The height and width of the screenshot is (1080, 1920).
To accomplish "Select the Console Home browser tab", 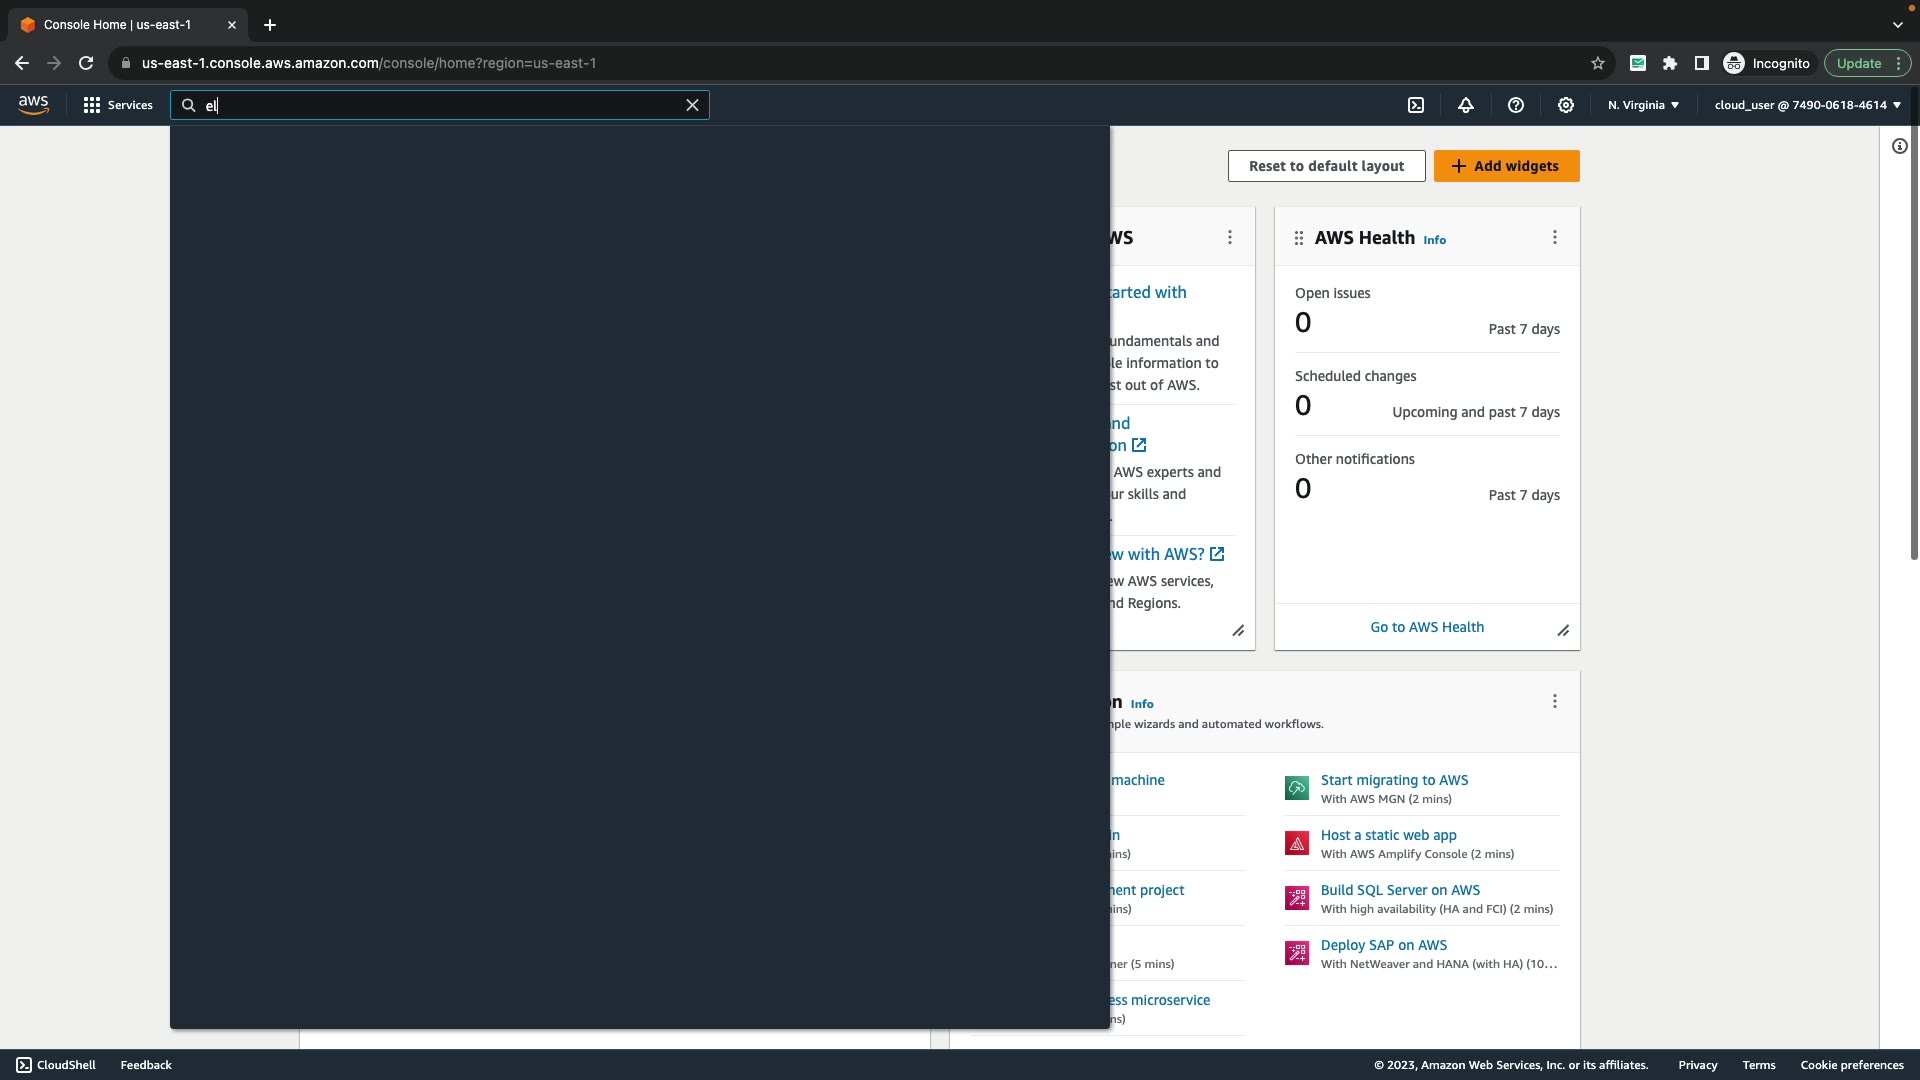I will (117, 25).
